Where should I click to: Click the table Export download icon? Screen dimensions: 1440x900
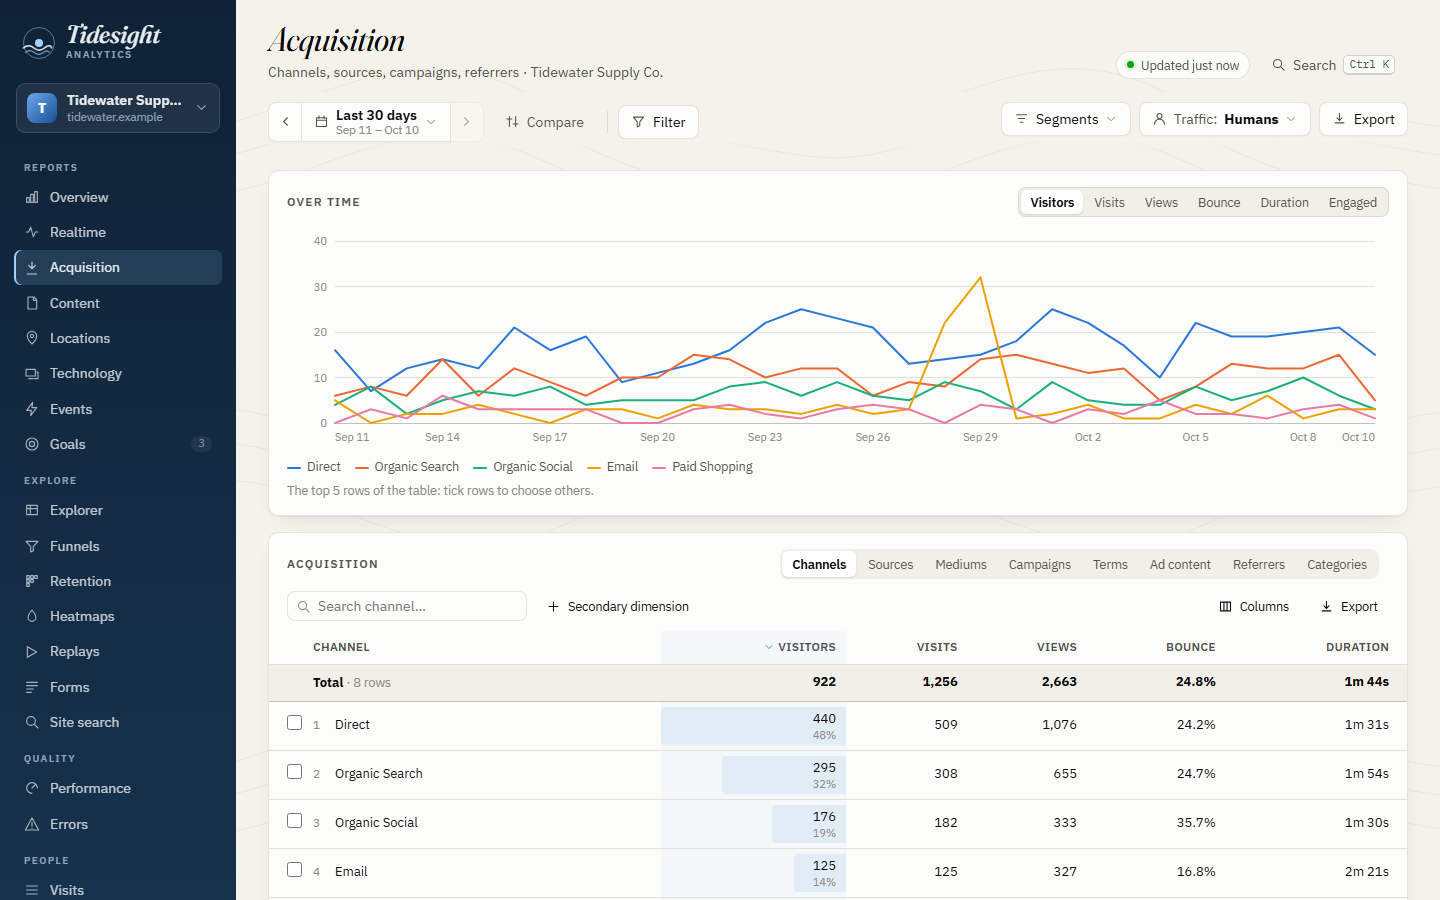tap(1327, 607)
